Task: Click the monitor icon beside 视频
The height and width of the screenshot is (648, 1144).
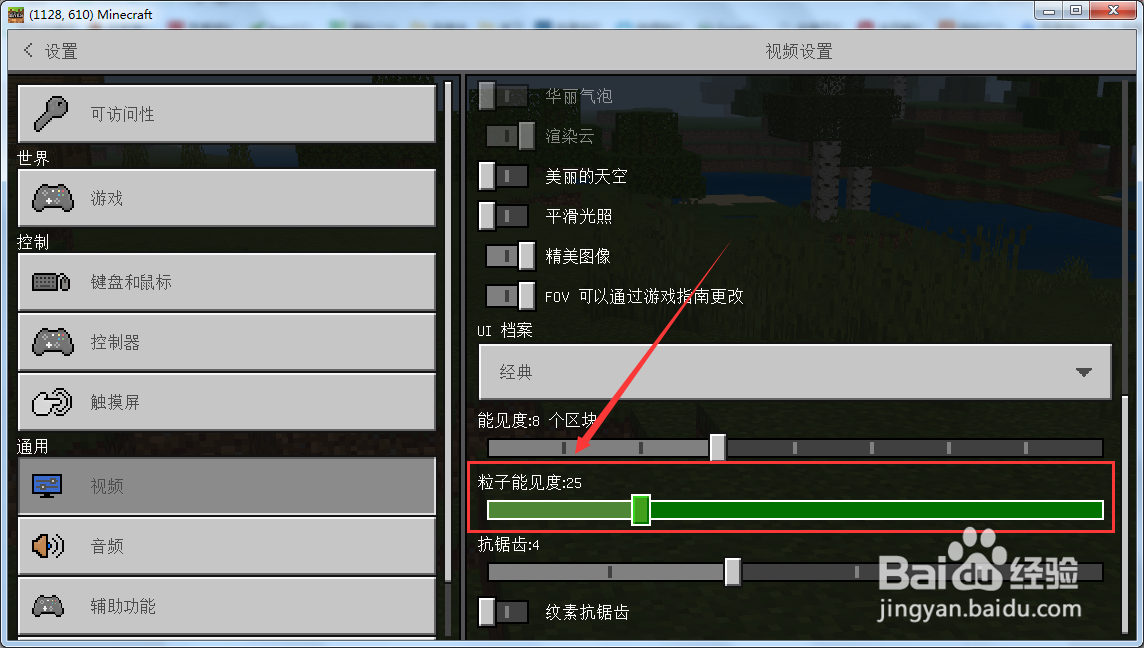Action: (x=47, y=486)
